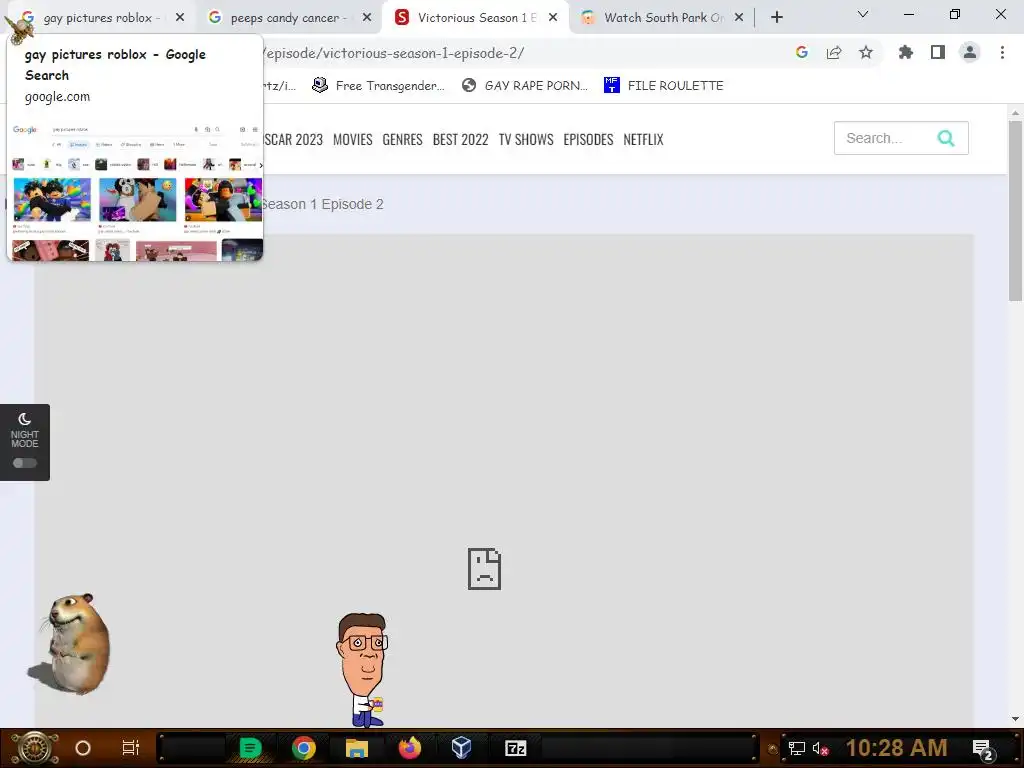Open the Watch South Park tab
The width and height of the screenshot is (1024, 768).
663,18
